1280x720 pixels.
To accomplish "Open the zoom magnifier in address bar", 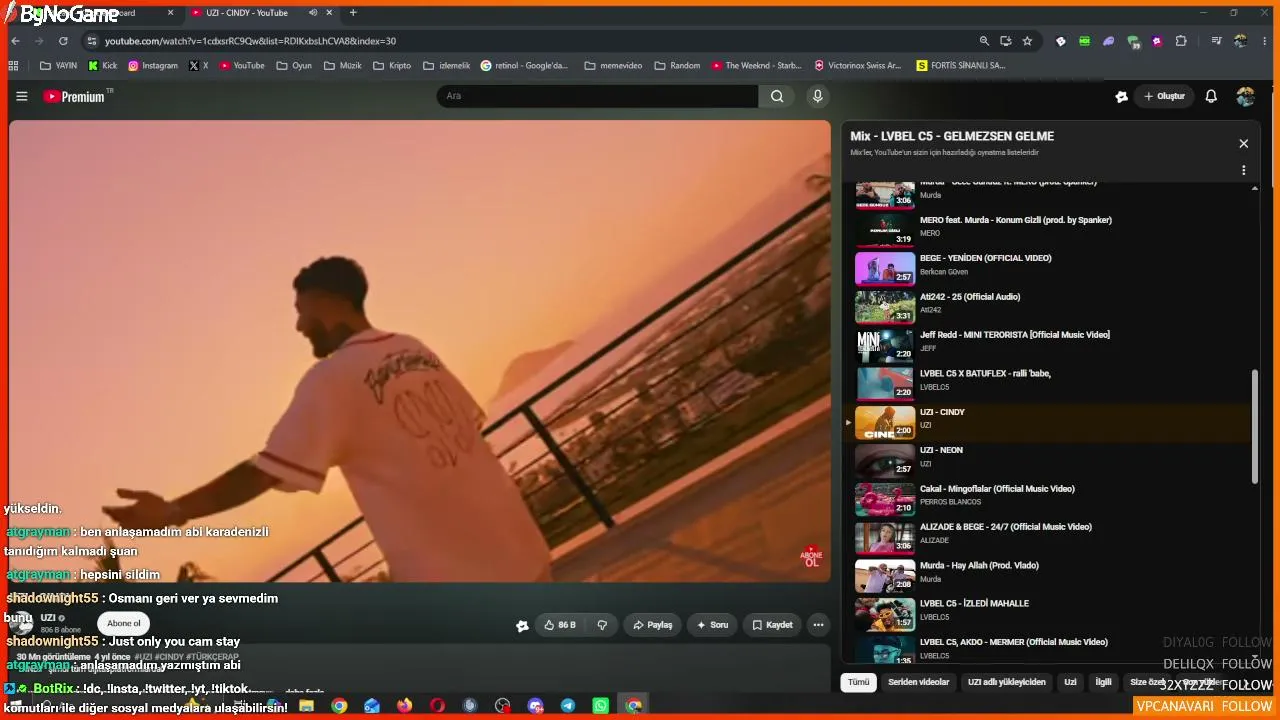I will point(985,41).
